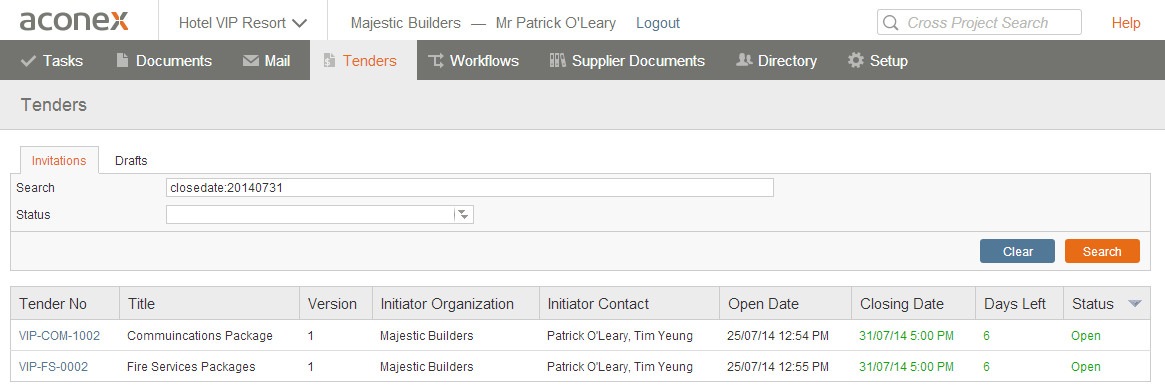Focus the closedate search text field

[x=470, y=188]
